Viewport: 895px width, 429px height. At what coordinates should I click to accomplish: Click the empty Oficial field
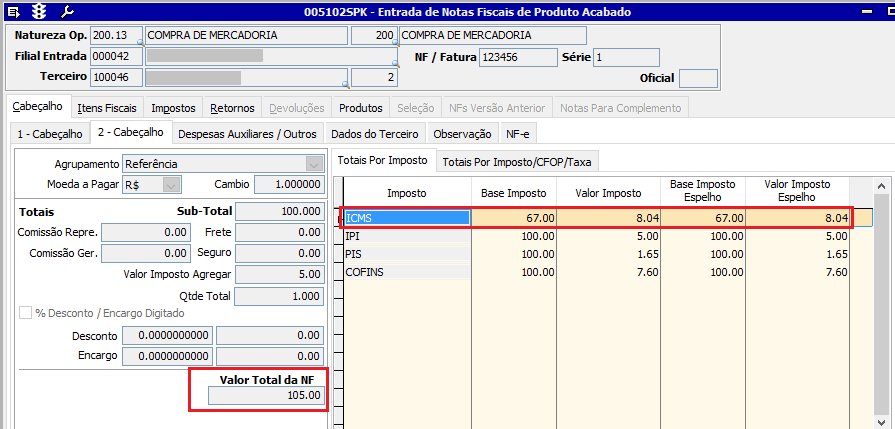point(698,79)
